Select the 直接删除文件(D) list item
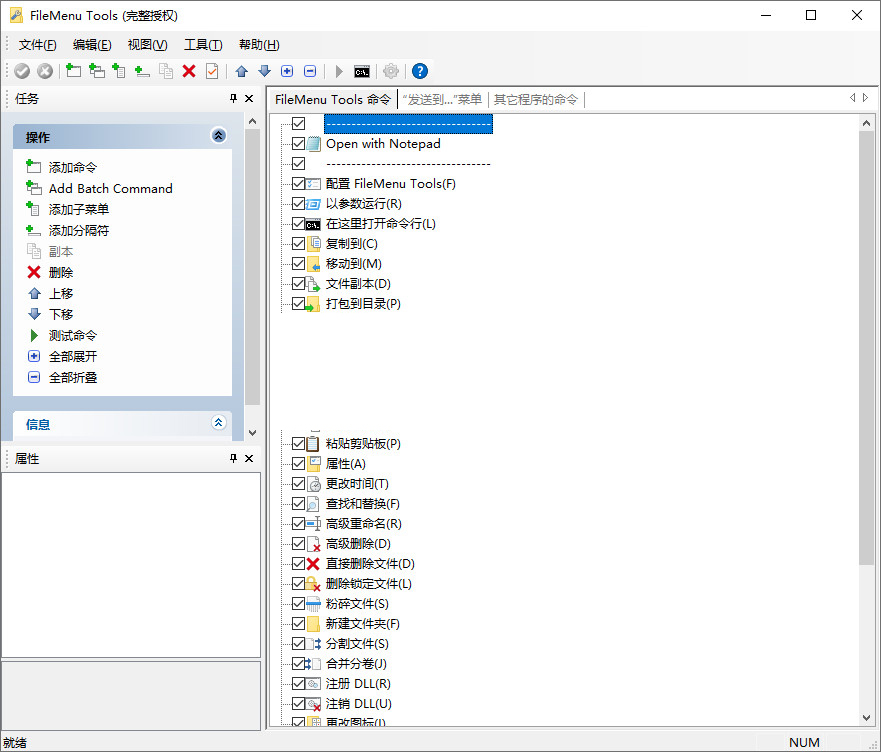Viewport: 881px width, 752px height. [369, 564]
